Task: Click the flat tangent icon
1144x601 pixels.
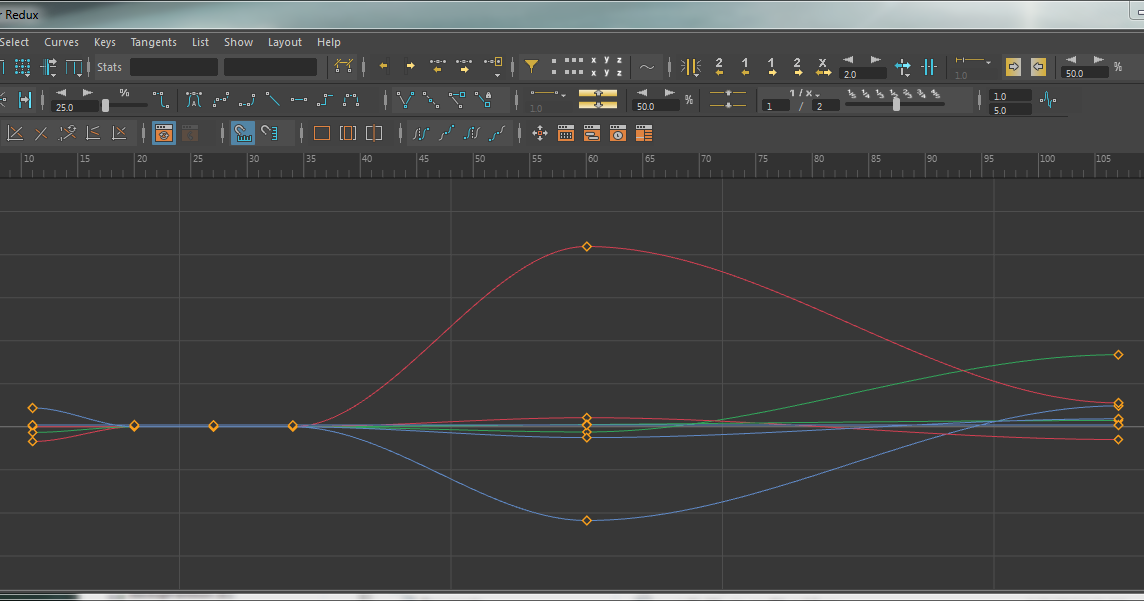Action: coord(299,98)
